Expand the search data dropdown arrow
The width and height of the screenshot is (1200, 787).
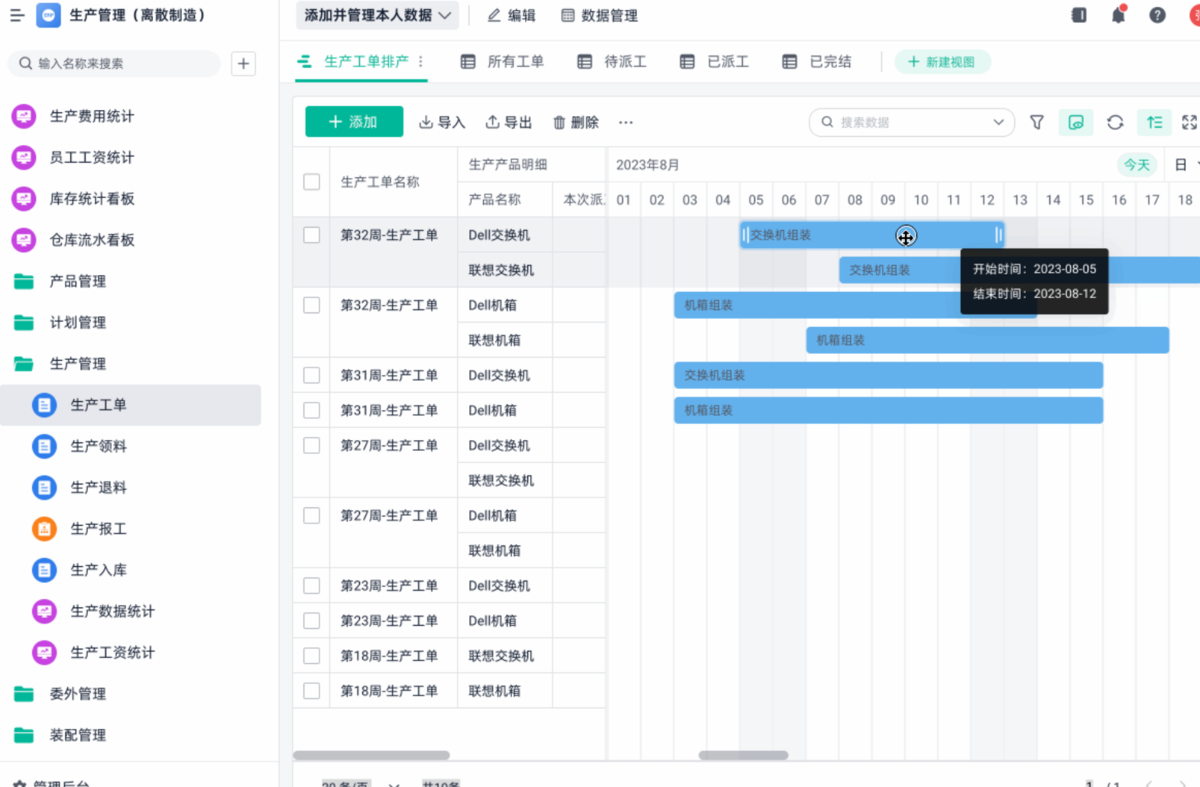[1000, 122]
